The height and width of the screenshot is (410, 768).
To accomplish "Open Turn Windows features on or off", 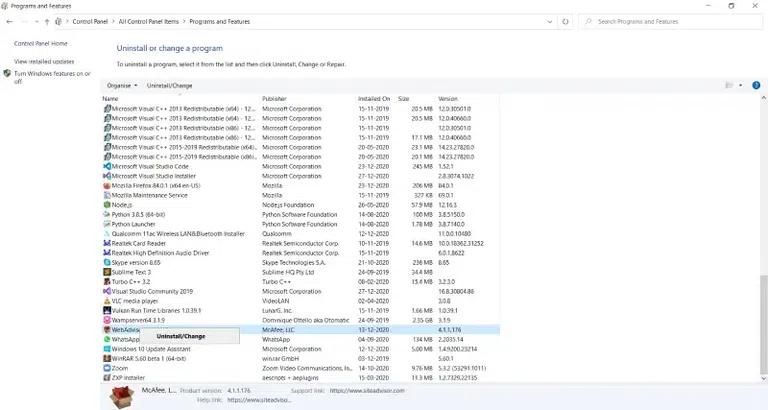I will [52, 77].
